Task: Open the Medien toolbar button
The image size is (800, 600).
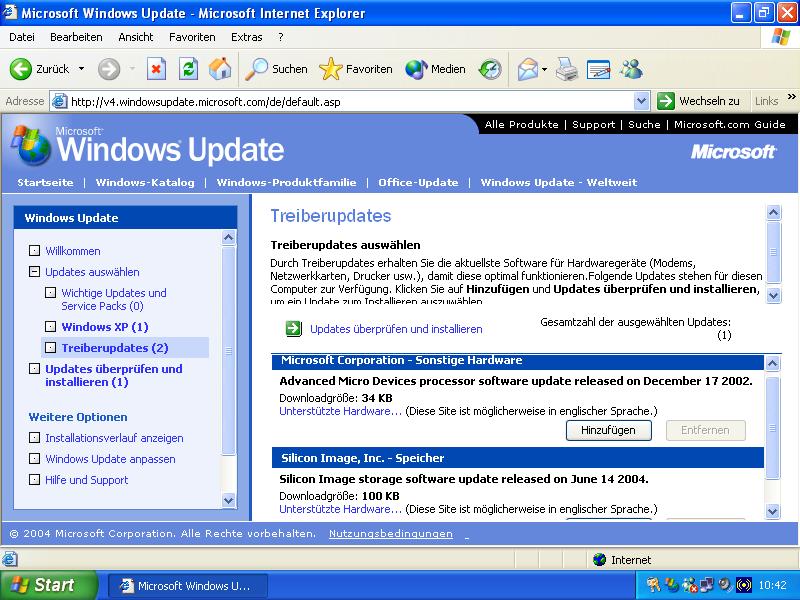Action: click(x=436, y=69)
